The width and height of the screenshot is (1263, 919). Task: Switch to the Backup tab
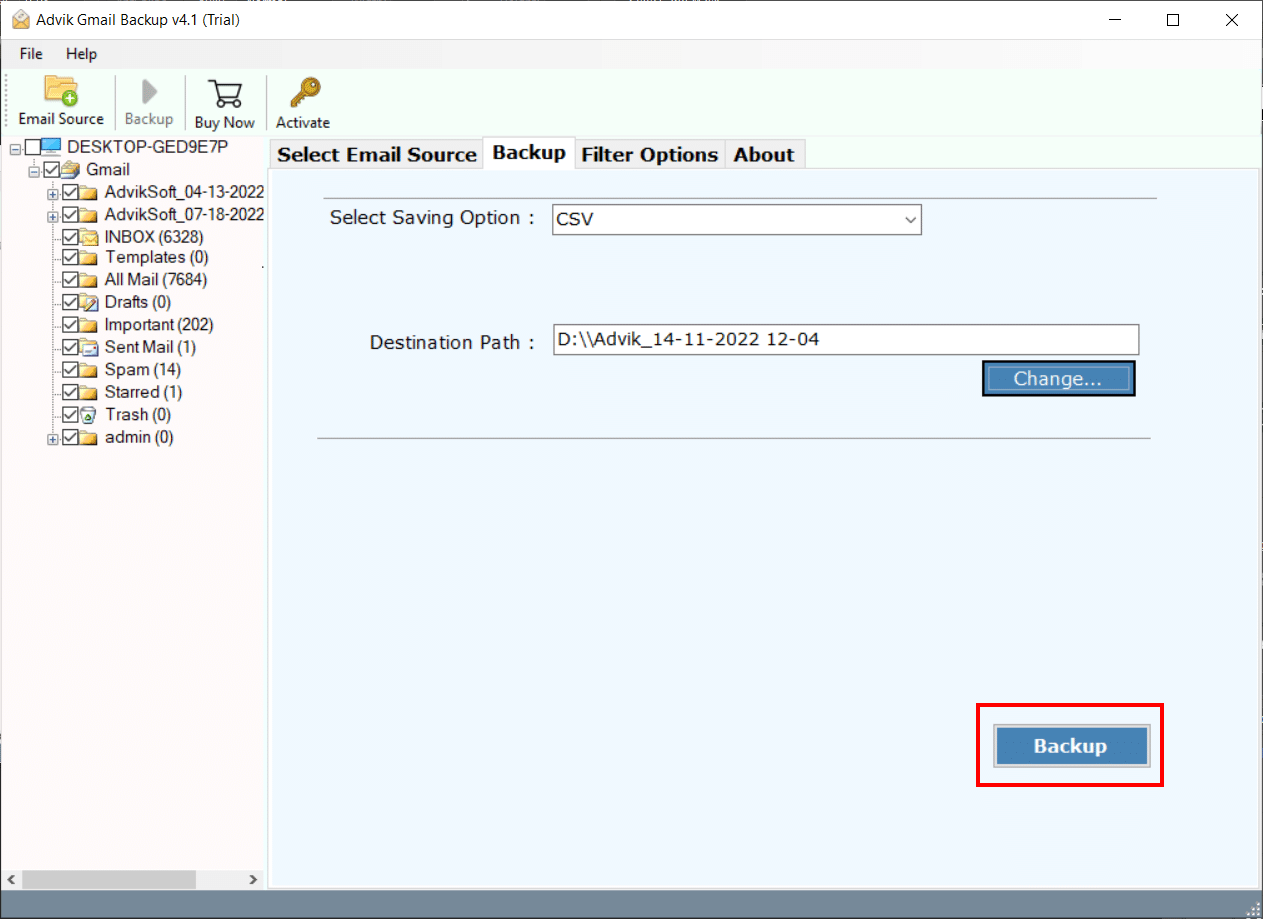tap(529, 152)
